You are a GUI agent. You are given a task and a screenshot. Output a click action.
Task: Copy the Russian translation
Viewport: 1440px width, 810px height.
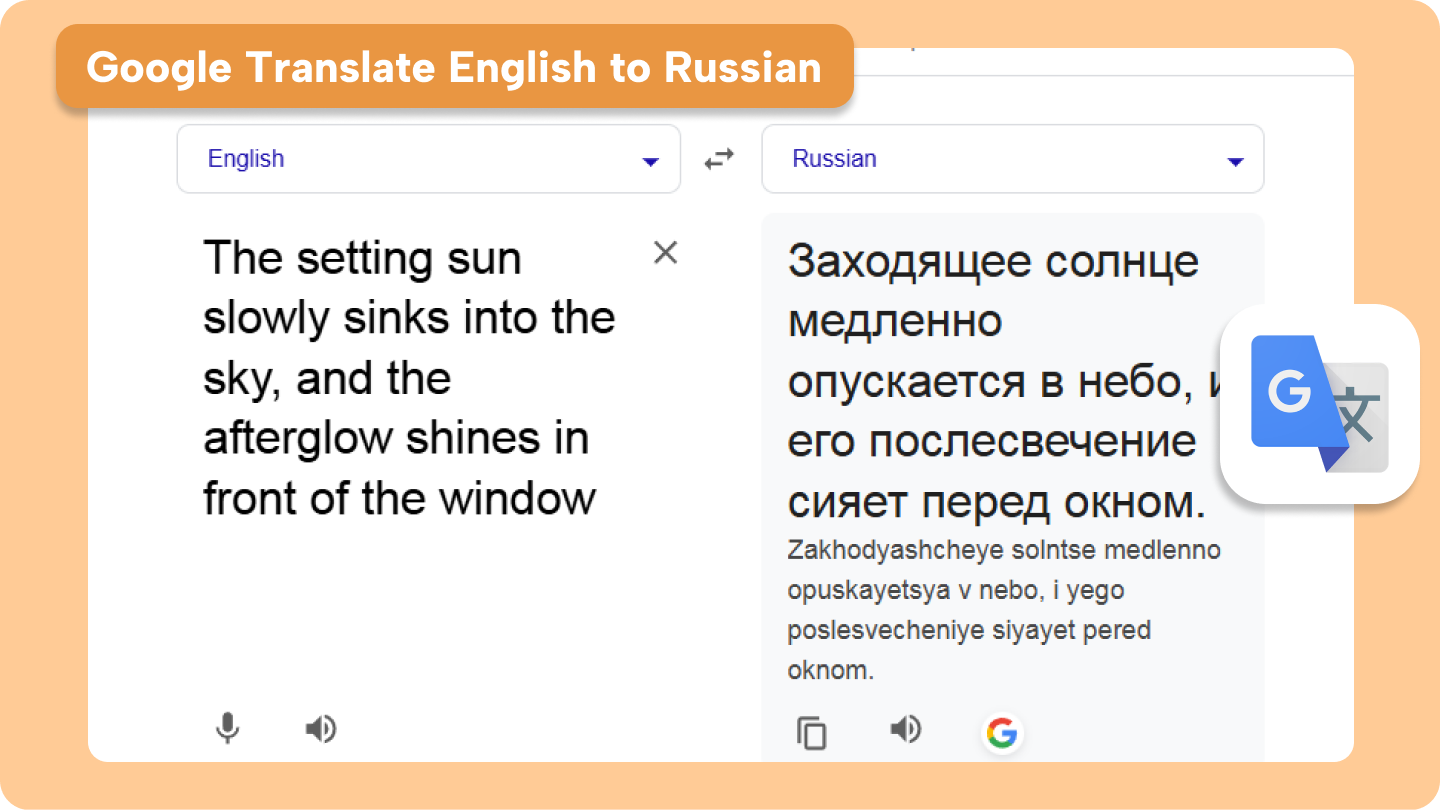tap(811, 732)
